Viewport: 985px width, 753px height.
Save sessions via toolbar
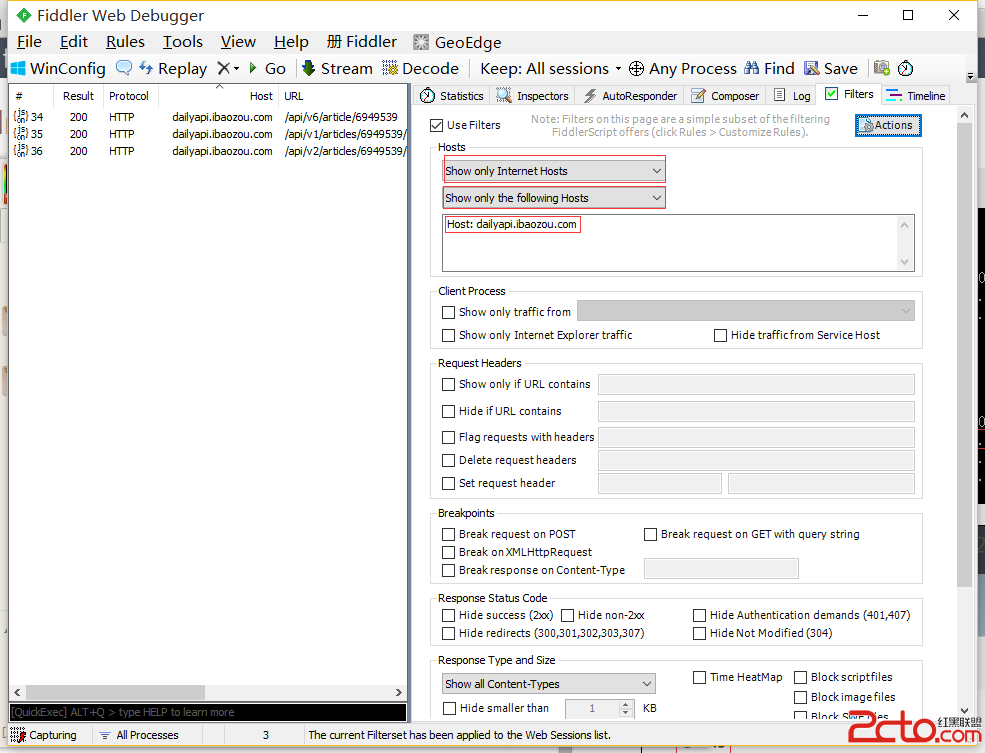click(831, 68)
